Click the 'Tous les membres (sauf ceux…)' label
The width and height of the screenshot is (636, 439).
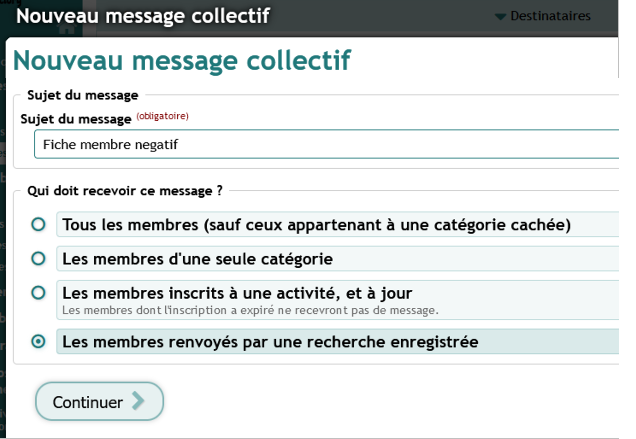316,225
